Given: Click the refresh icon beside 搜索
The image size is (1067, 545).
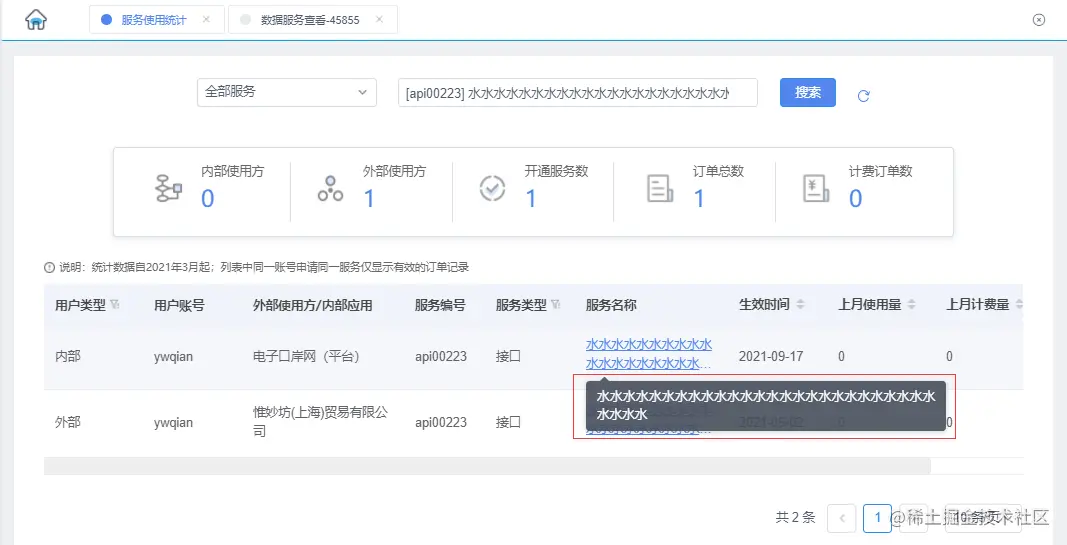Looking at the screenshot, I should [x=863, y=96].
